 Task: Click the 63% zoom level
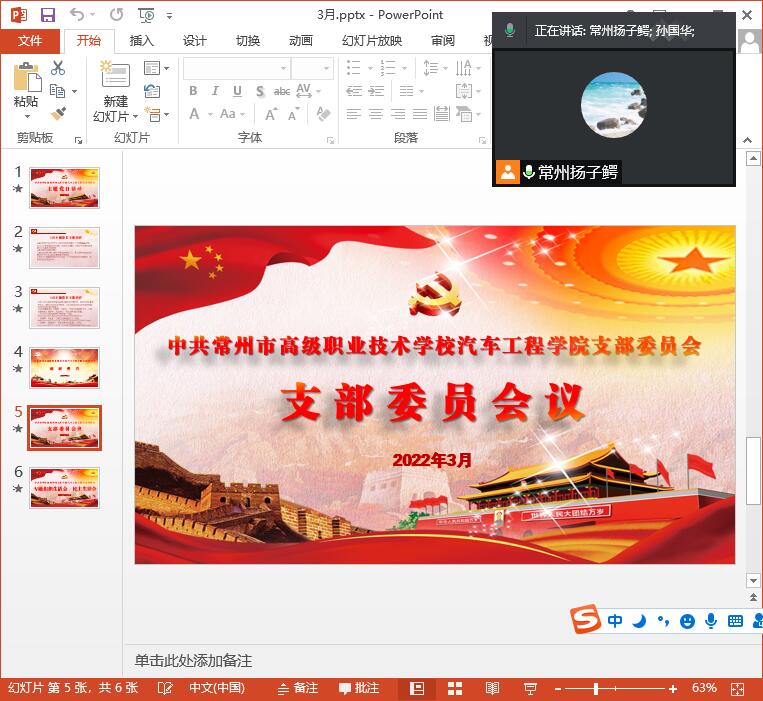click(x=704, y=688)
